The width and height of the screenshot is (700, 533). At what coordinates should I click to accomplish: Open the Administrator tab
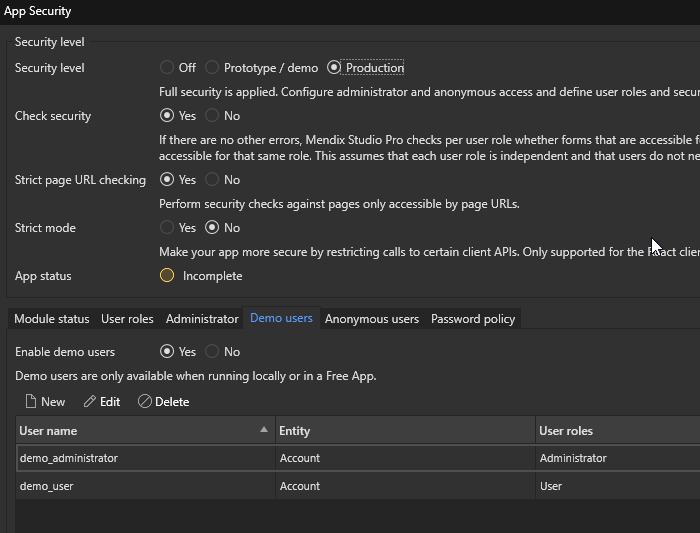tap(202, 319)
